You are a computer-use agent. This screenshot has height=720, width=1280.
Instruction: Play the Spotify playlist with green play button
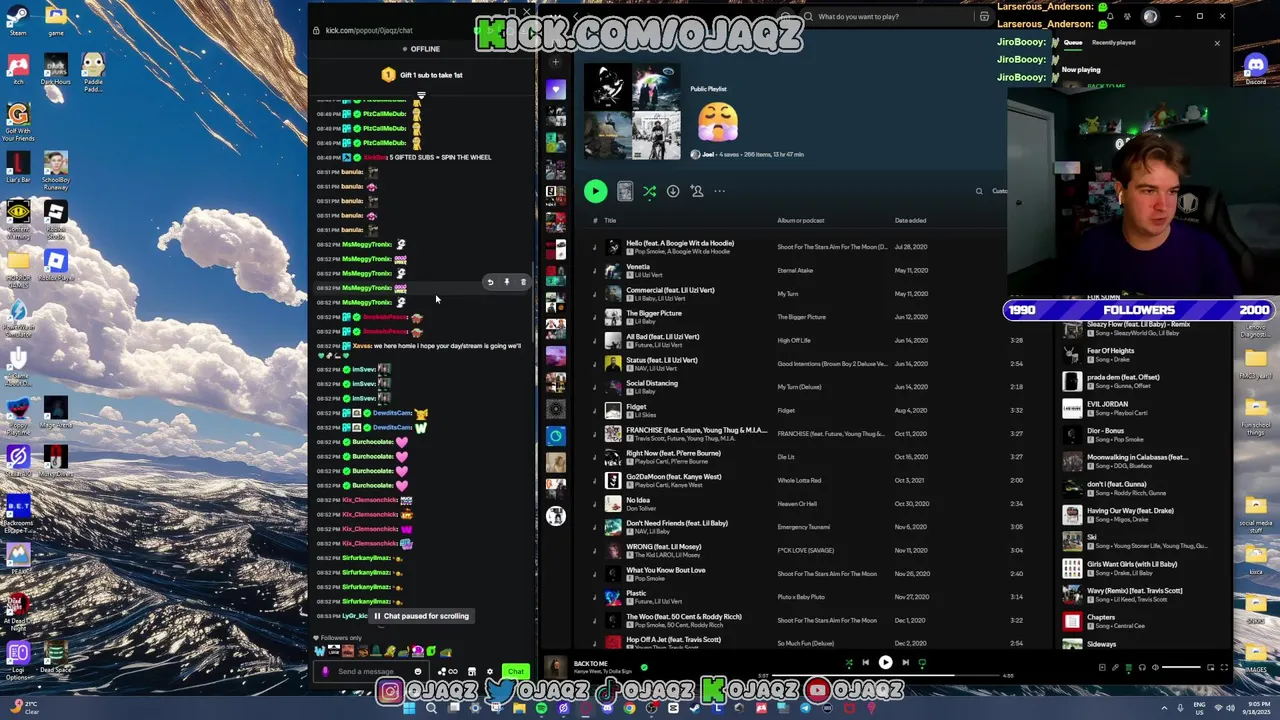[x=595, y=191]
